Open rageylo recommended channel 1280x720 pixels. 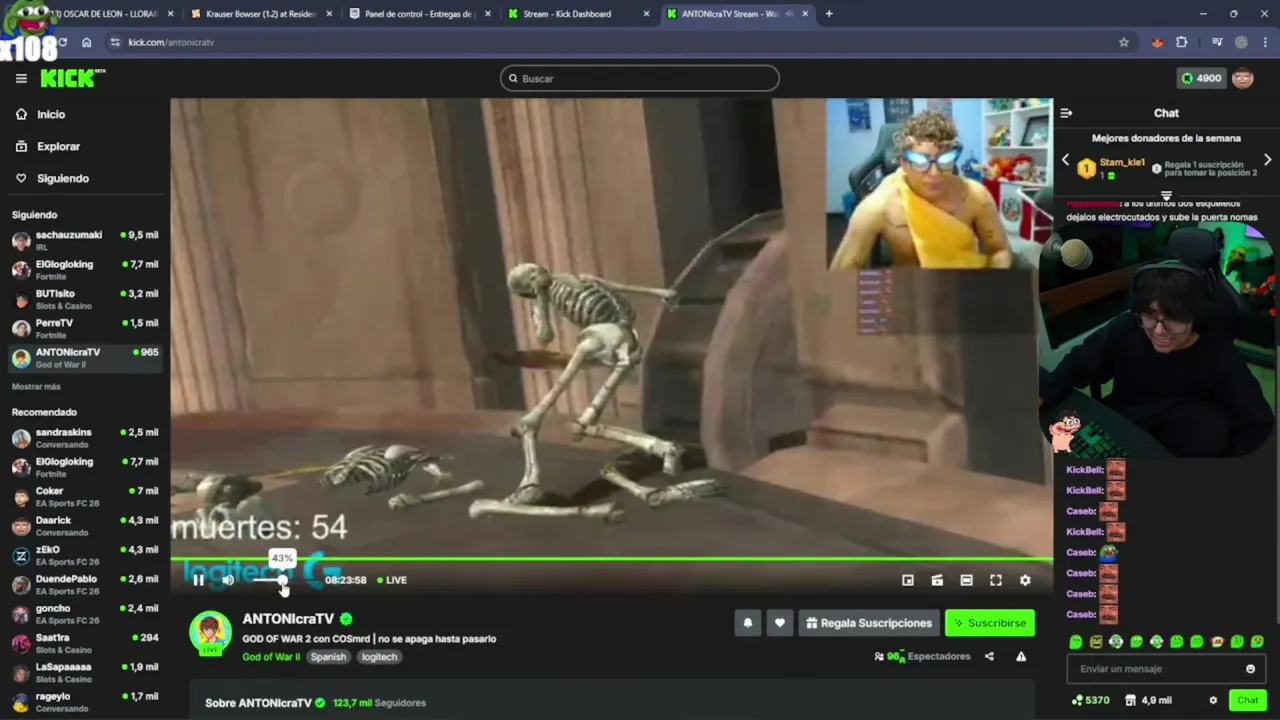coord(85,702)
